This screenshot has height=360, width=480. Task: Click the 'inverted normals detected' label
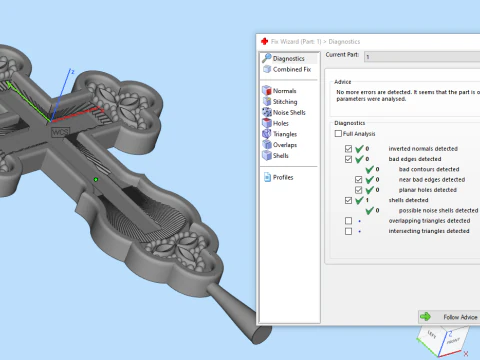point(423,149)
